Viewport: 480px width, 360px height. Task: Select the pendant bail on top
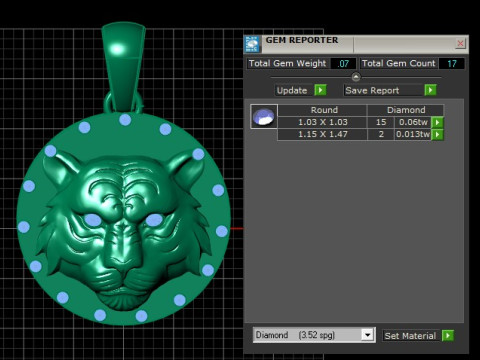tap(124, 68)
